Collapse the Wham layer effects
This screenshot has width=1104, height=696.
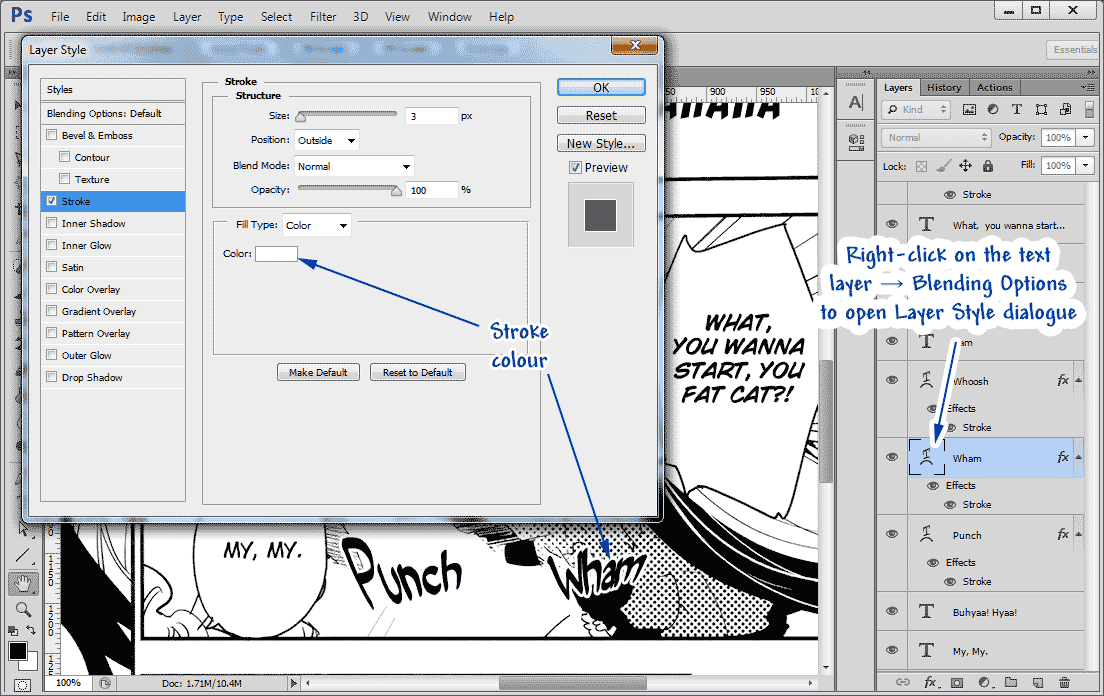(x=1078, y=457)
